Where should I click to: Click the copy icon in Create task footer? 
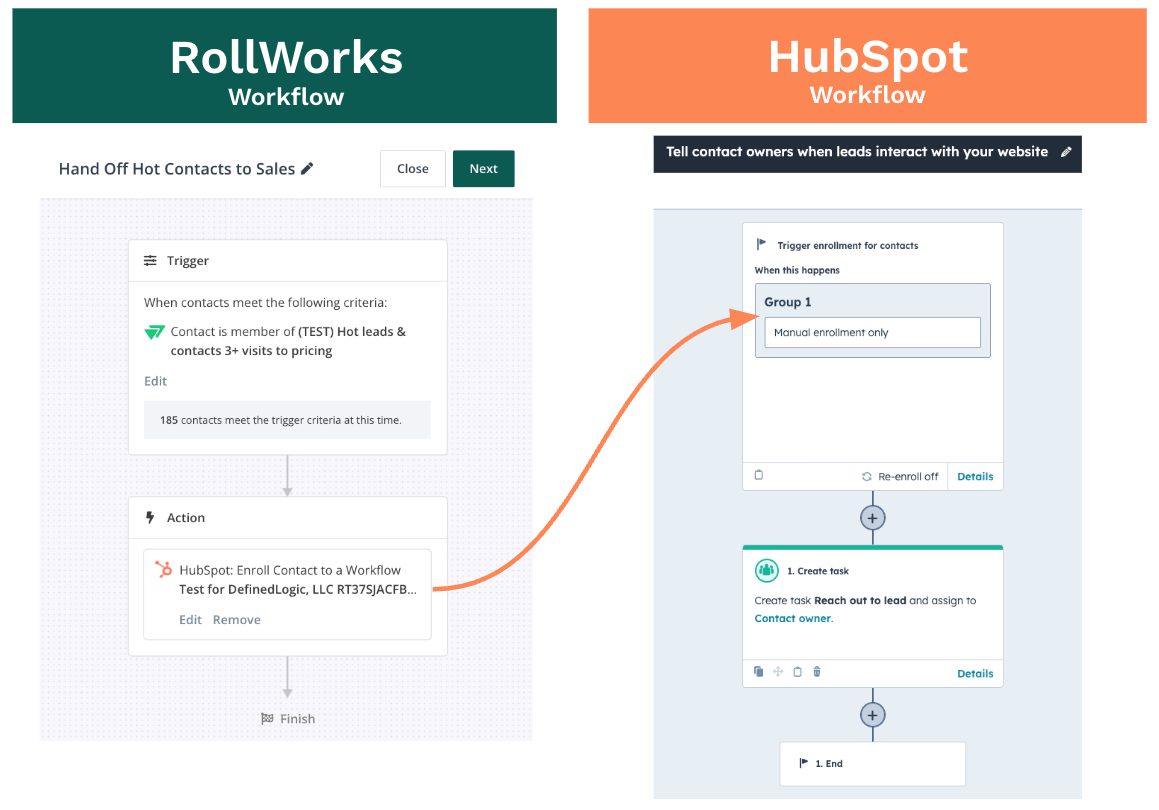click(x=758, y=672)
